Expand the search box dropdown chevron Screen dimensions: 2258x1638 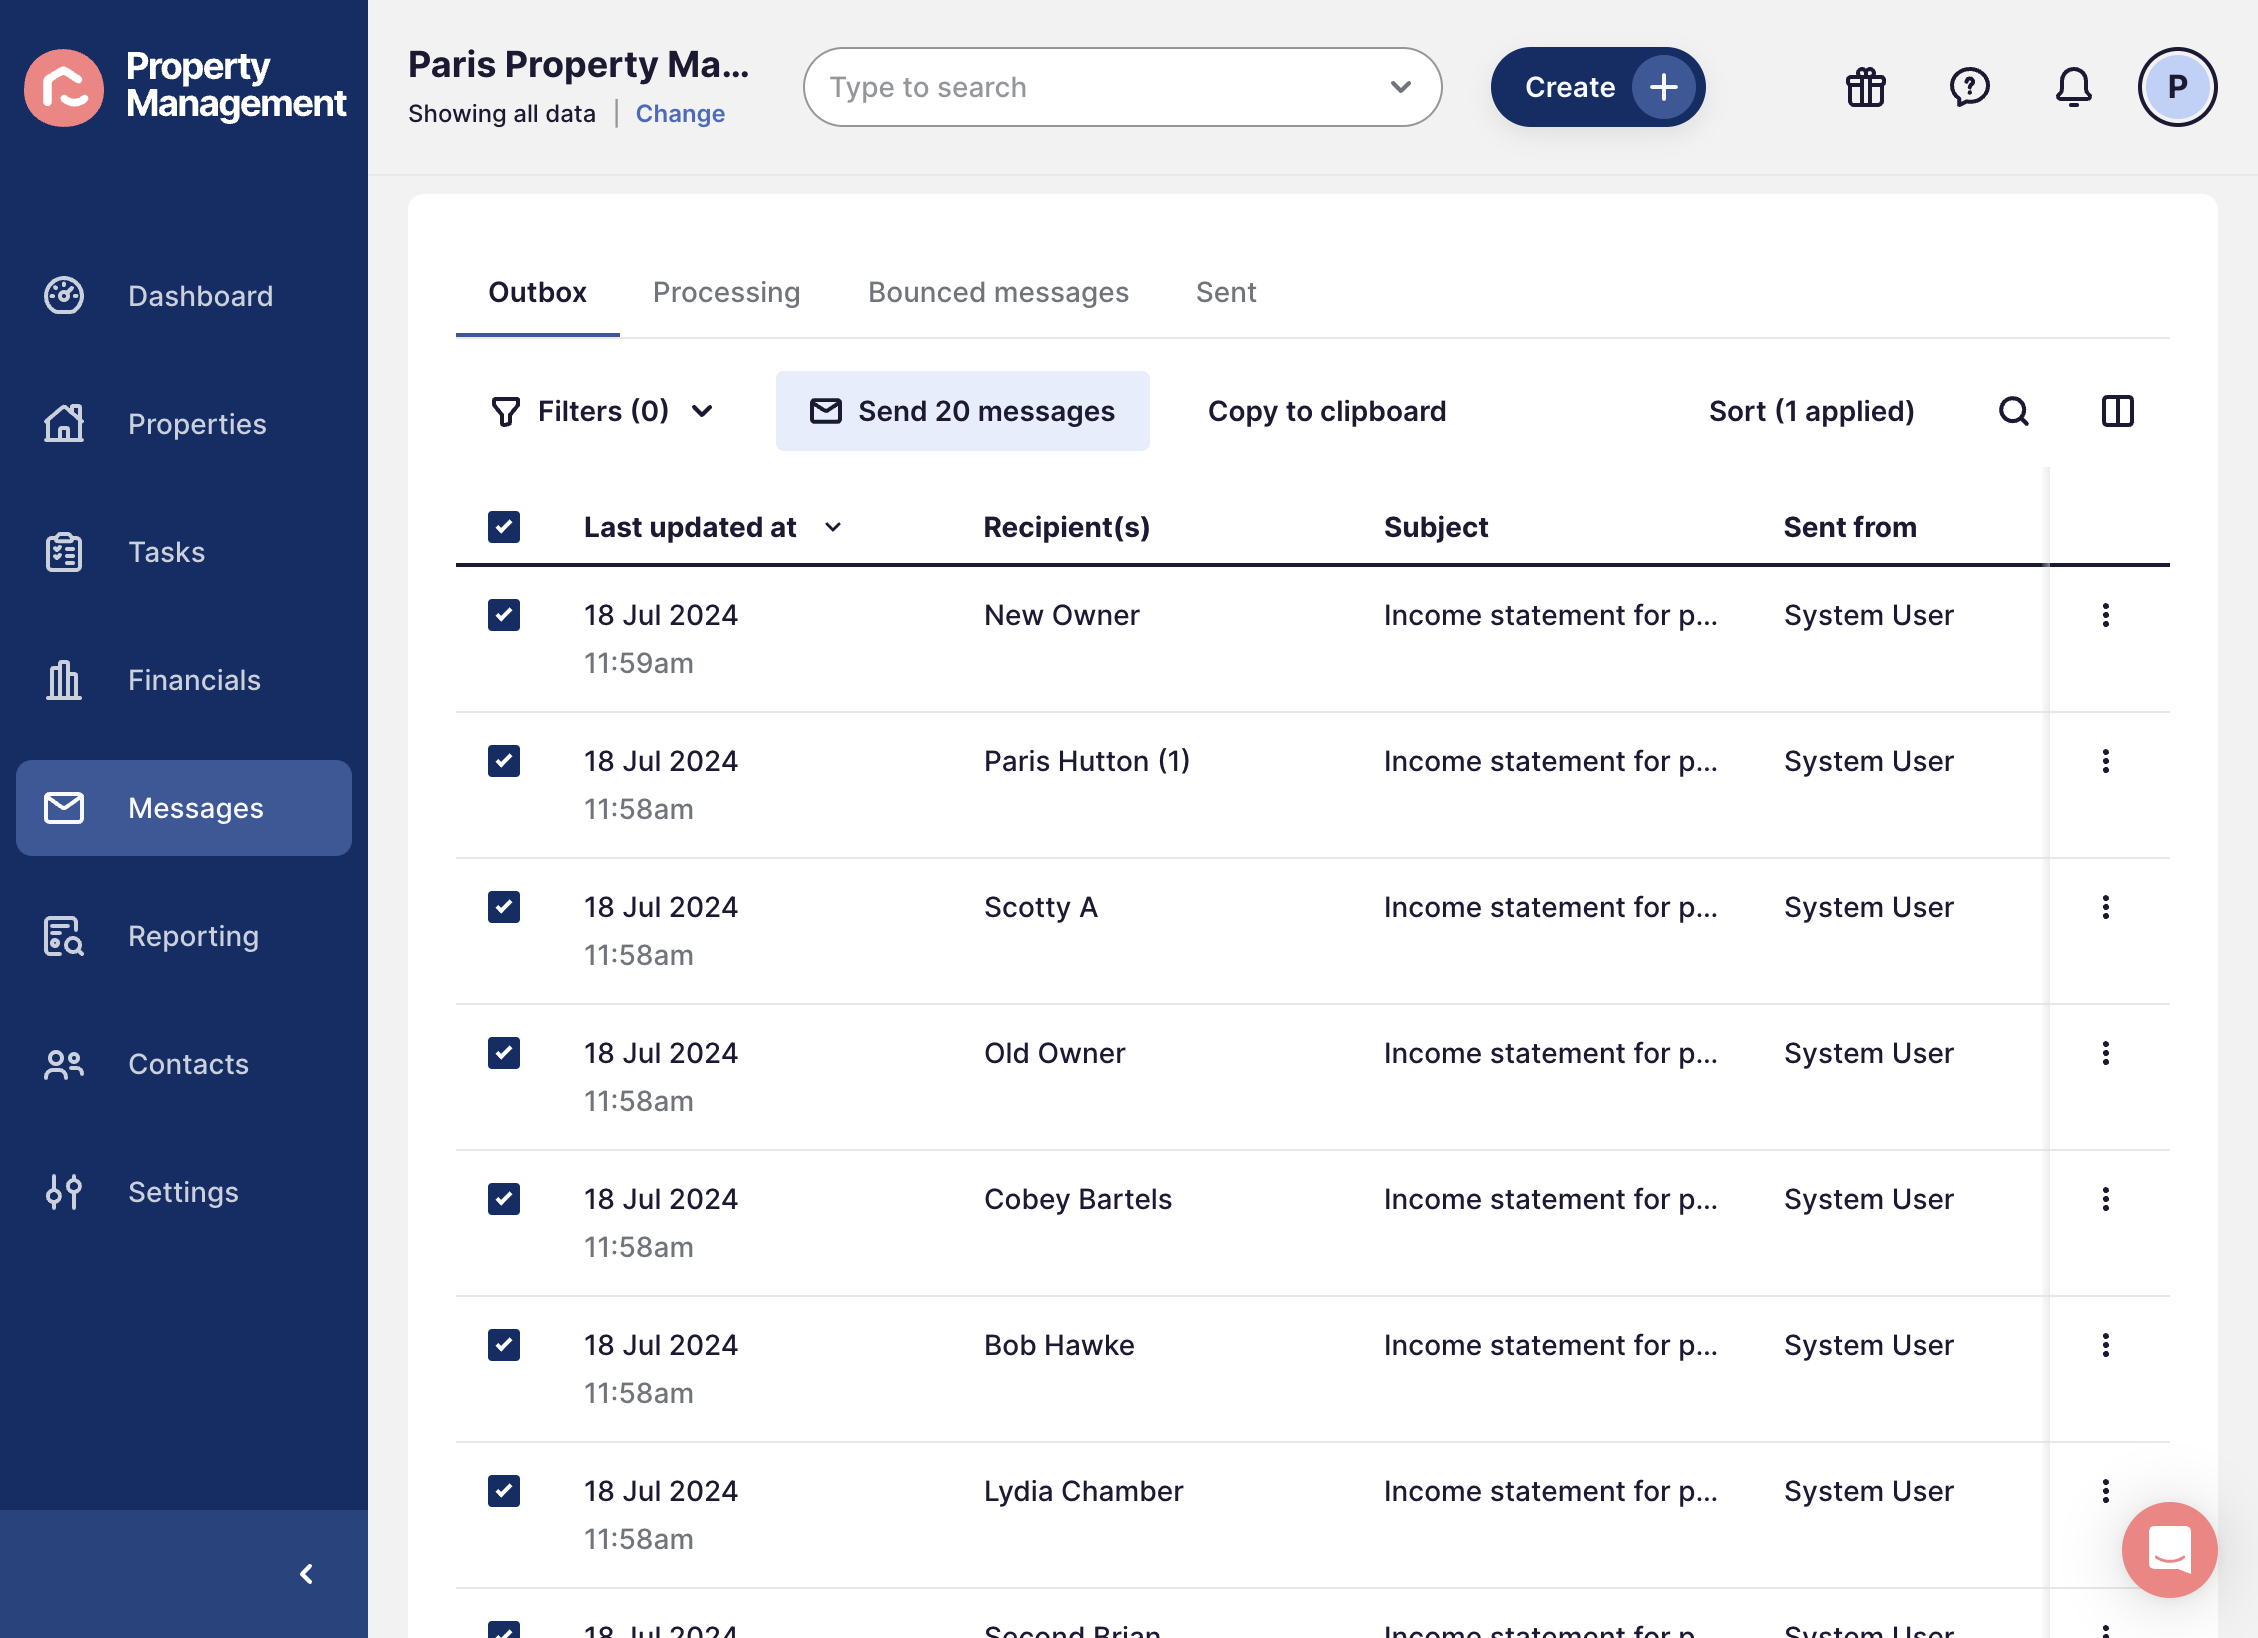1401,87
